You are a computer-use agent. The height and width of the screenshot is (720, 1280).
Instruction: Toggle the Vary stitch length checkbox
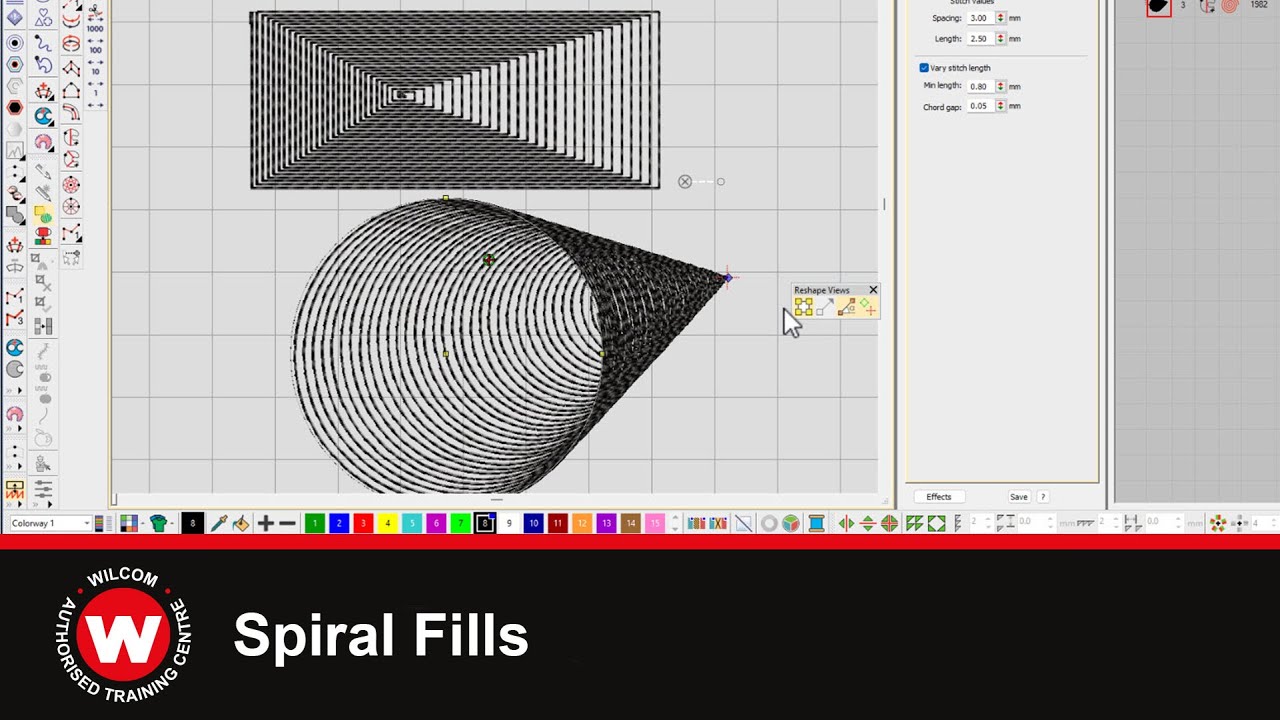click(924, 68)
